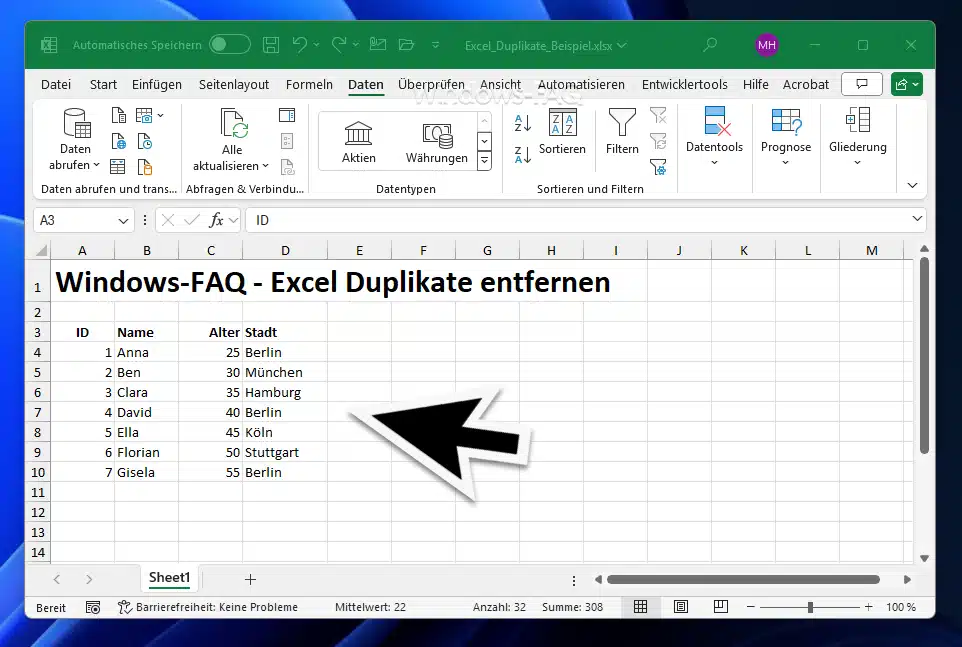This screenshot has width=962, height=647.
Task: Add a new sheet with plus button
Action: [250, 579]
